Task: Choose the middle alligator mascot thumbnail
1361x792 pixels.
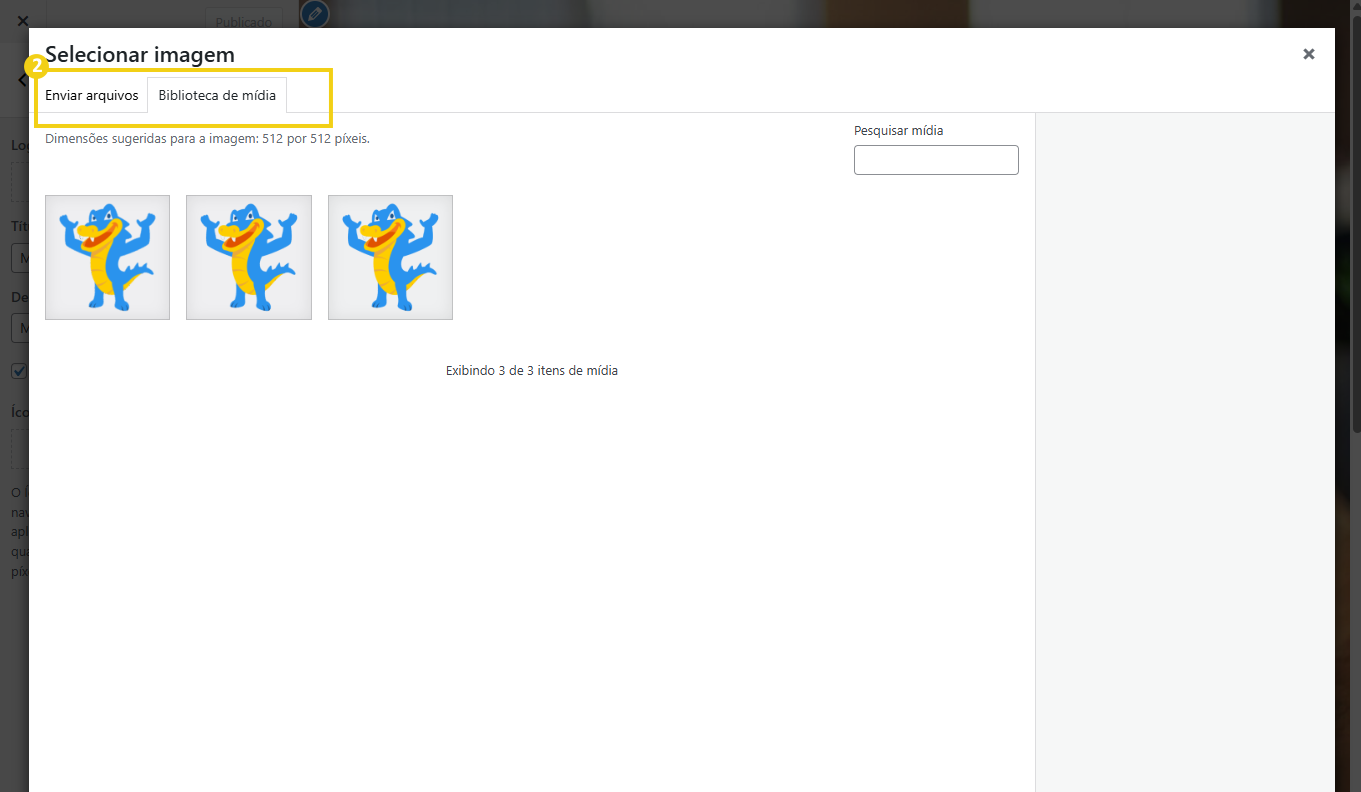Action: click(249, 257)
